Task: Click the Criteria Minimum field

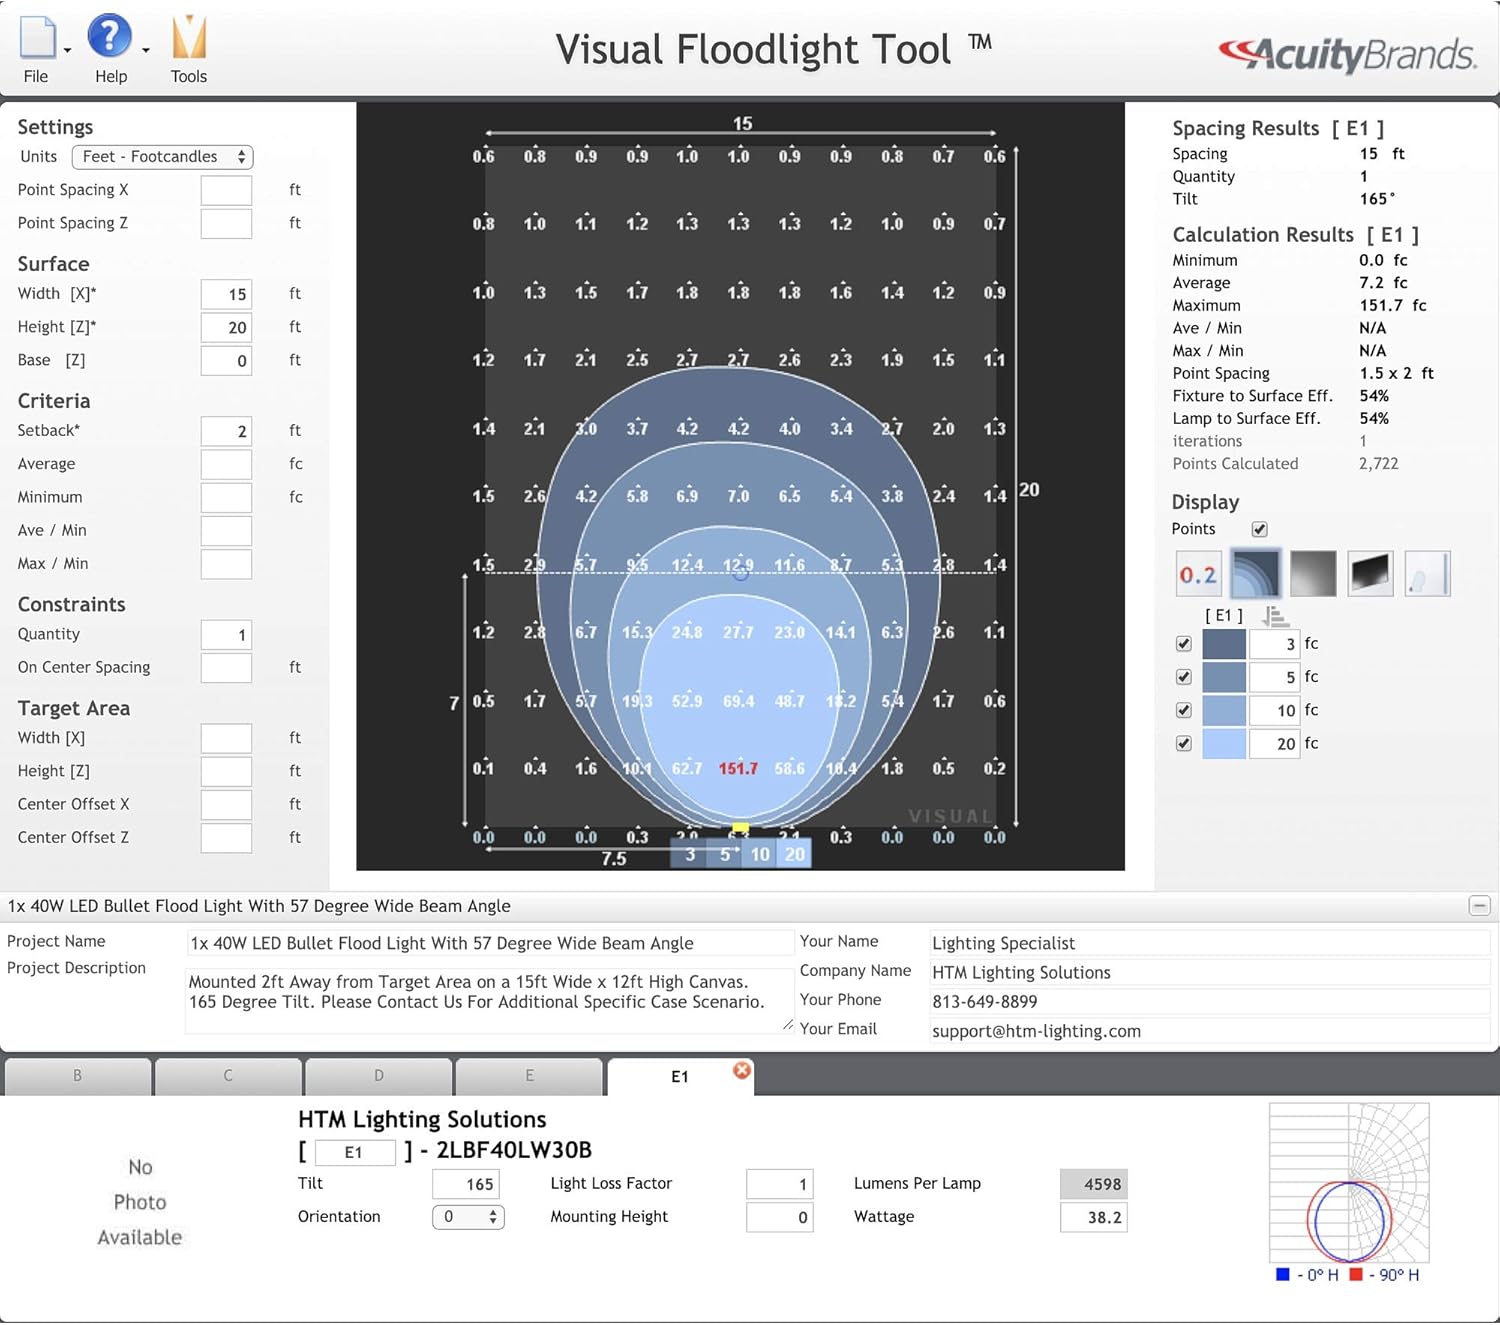Action: (226, 497)
